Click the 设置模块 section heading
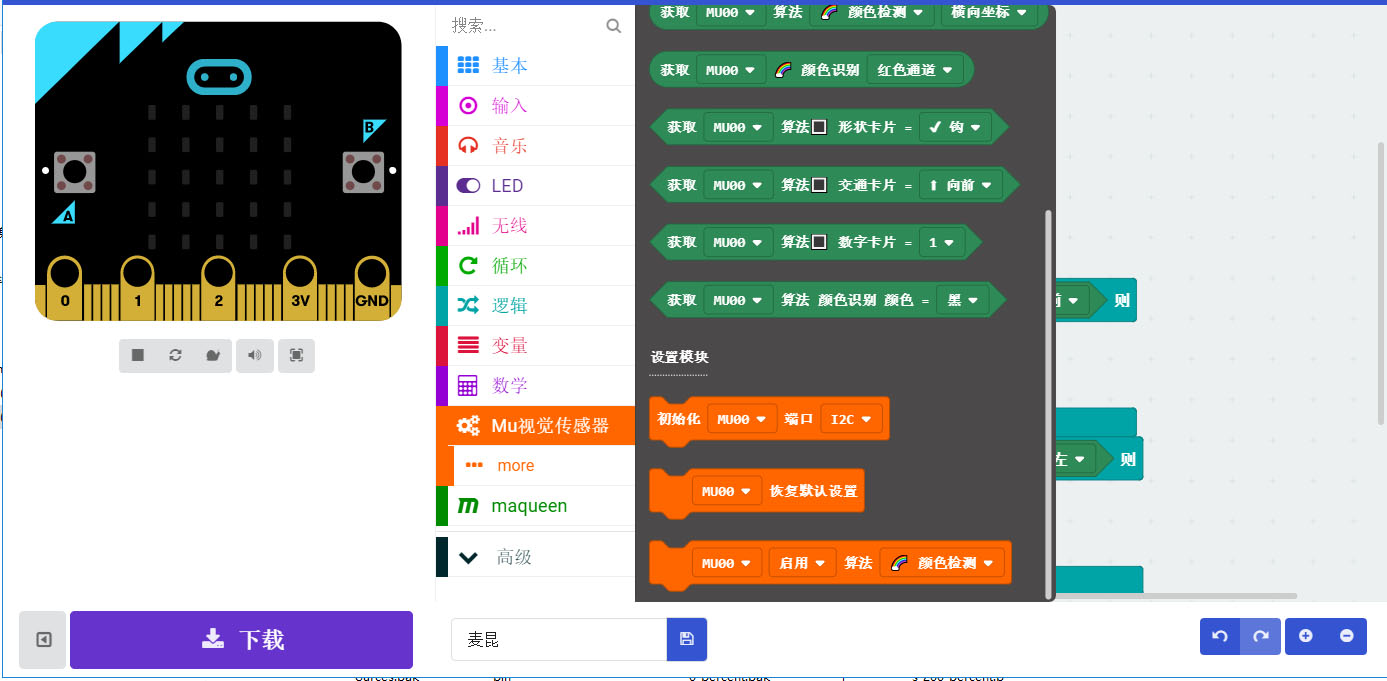This screenshot has width=1387, height=681. click(x=680, y=357)
